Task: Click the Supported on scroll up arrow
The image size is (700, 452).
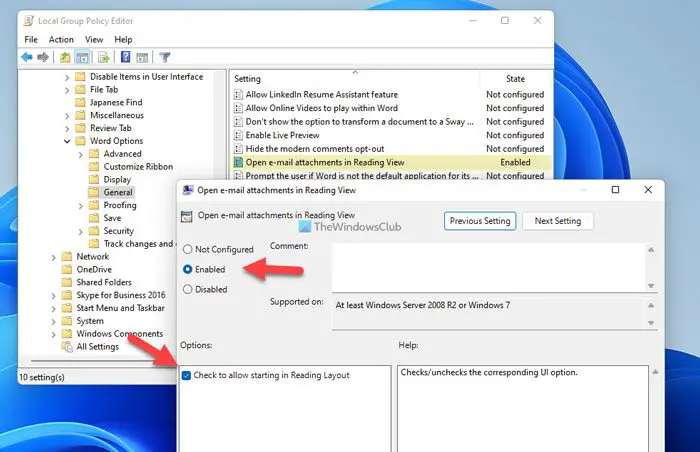Action: [x=651, y=306]
